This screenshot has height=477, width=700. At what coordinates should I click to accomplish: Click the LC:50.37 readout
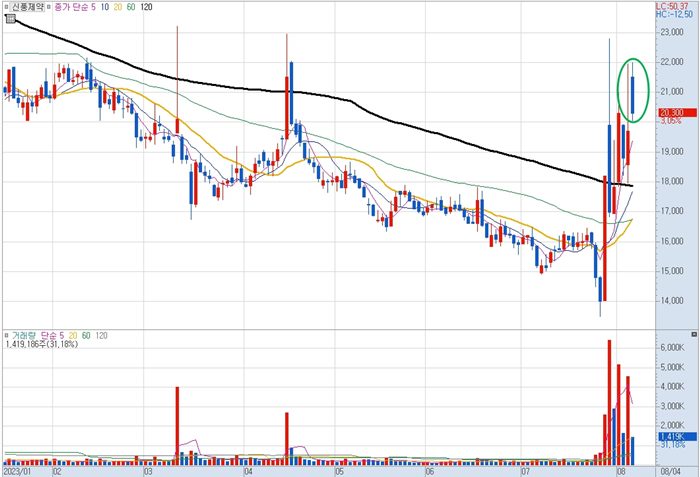(x=674, y=6)
